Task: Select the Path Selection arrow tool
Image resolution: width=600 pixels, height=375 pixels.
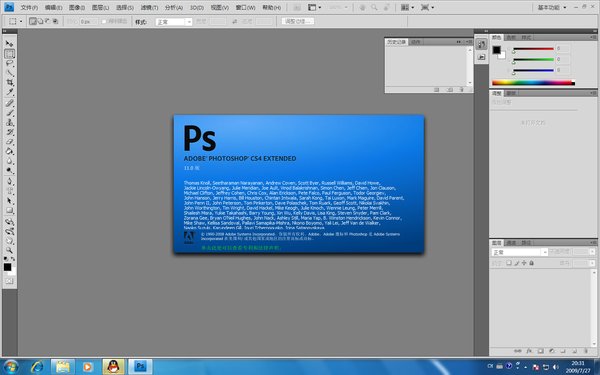Action: (x=10, y=201)
